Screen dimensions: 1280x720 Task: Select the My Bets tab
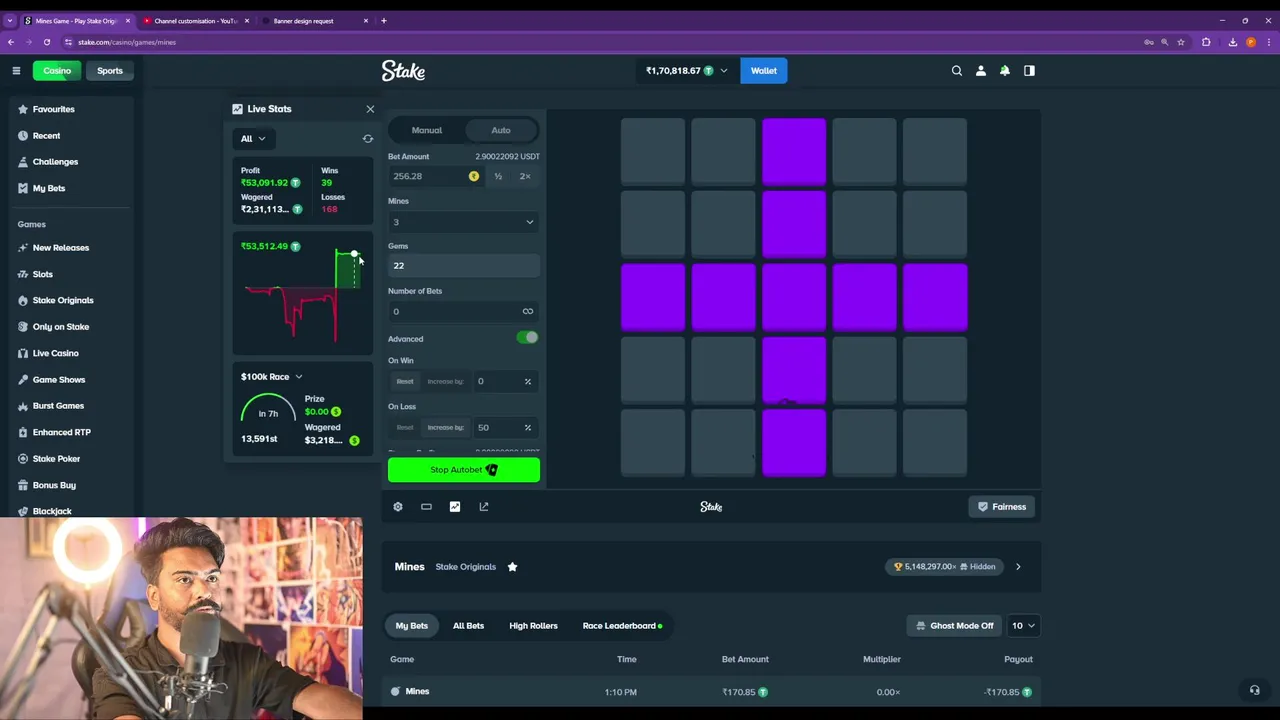(412, 626)
